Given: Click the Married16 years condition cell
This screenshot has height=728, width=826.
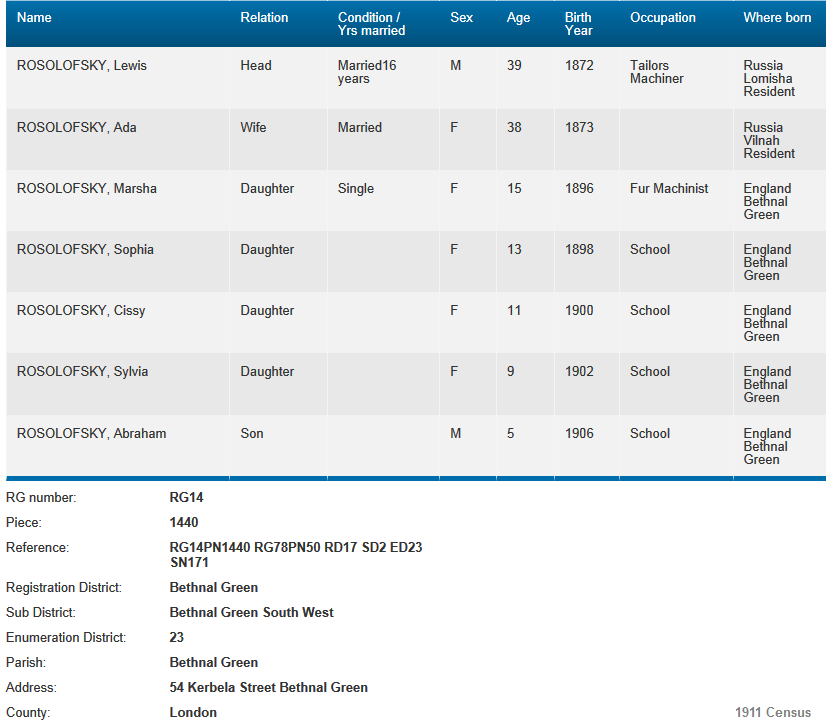Looking at the screenshot, I should click(x=367, y=72).
